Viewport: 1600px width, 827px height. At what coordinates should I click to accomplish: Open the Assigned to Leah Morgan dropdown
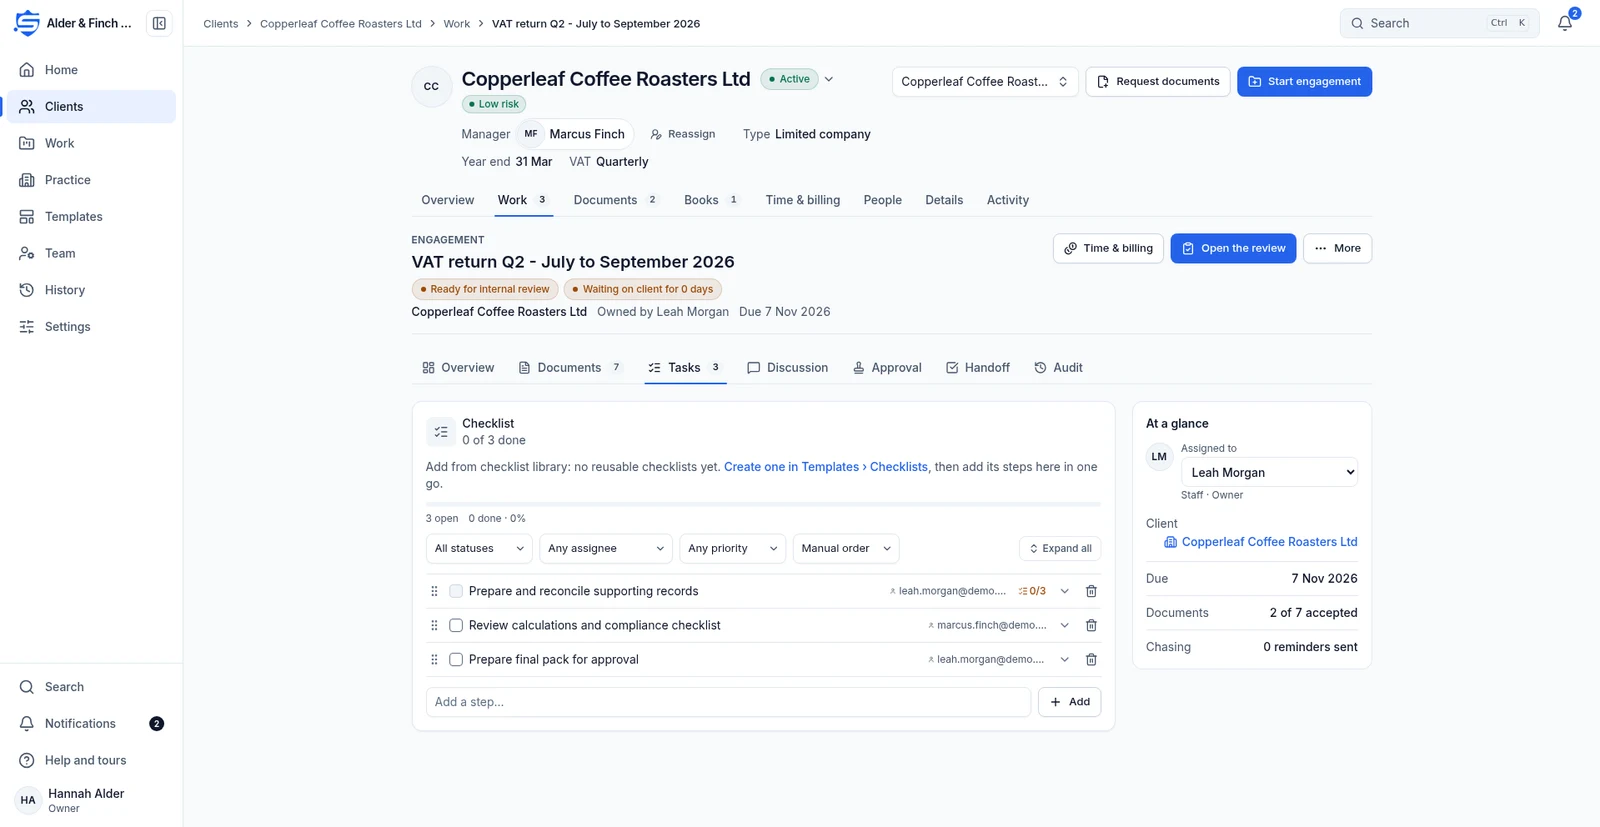coord(1269,472)
